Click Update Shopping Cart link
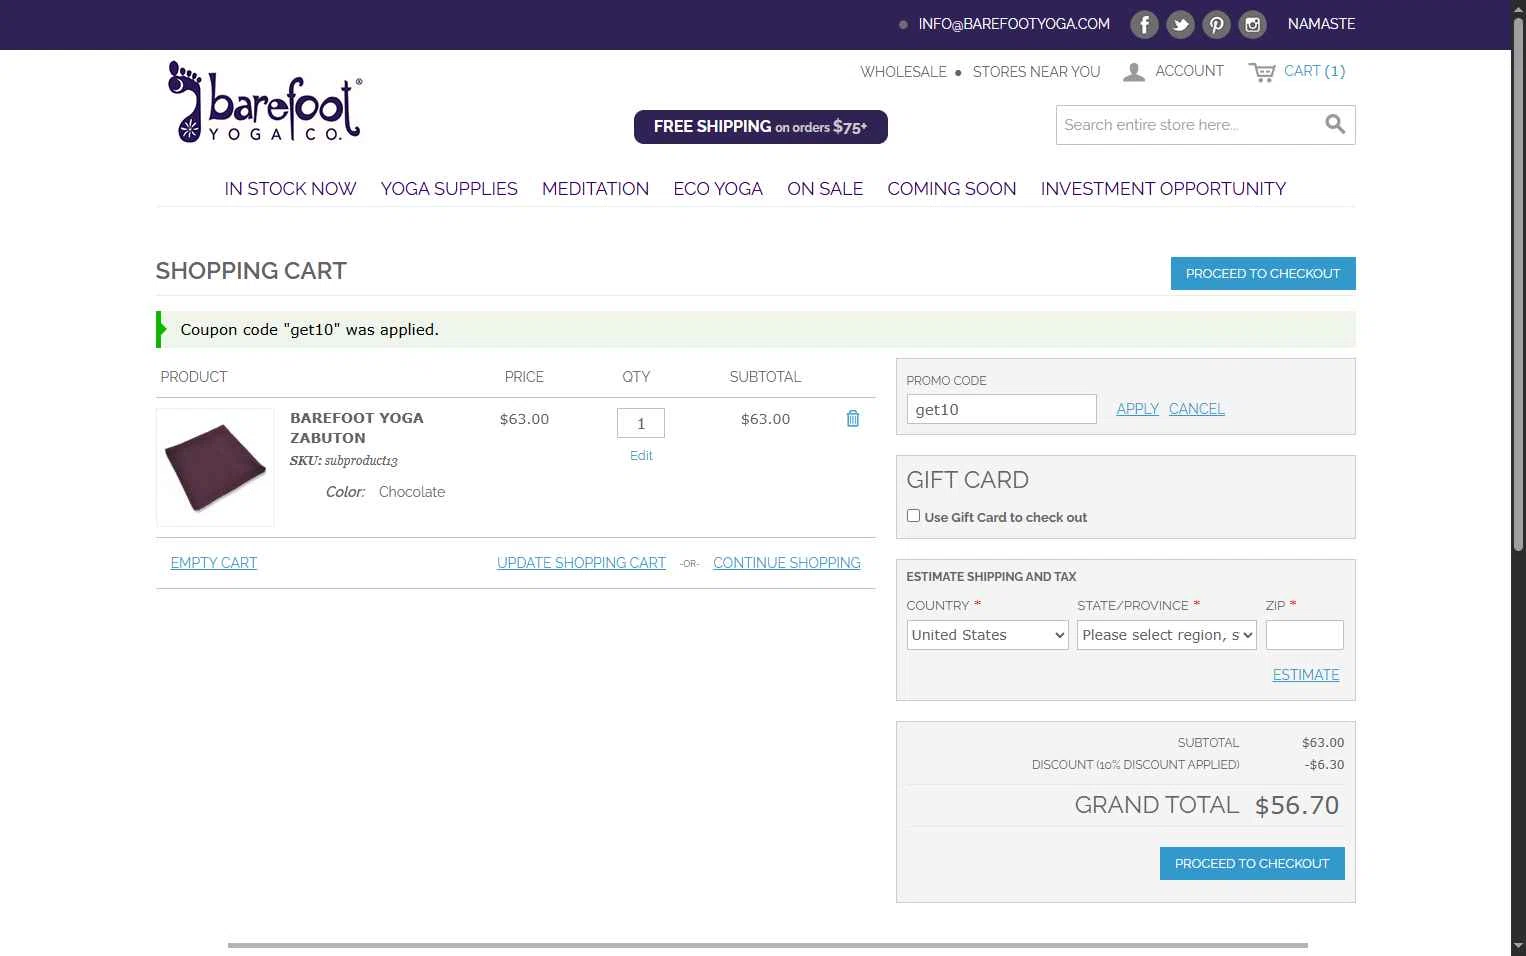1526x956 pixels. [581, 563]
